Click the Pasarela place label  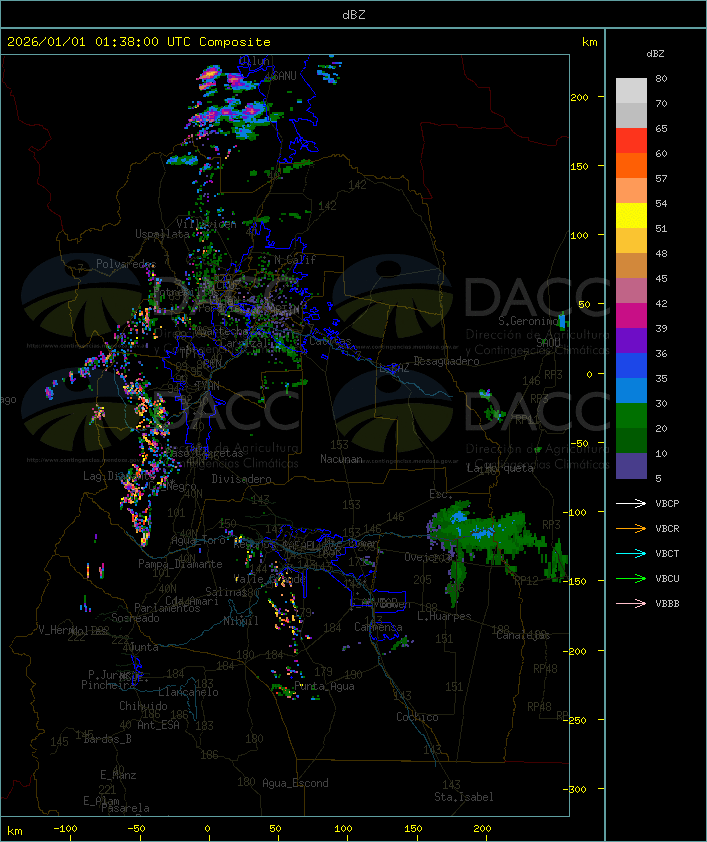click(x=125, y=808)
